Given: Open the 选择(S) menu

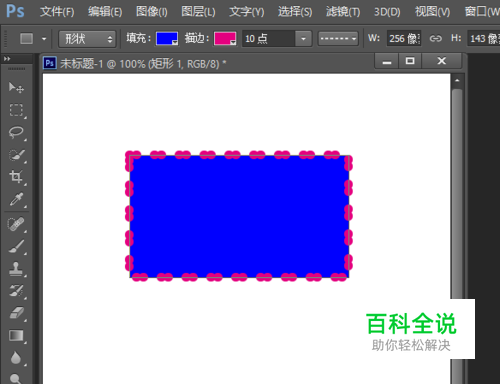Looking at the screenshot, I should 295,12.
